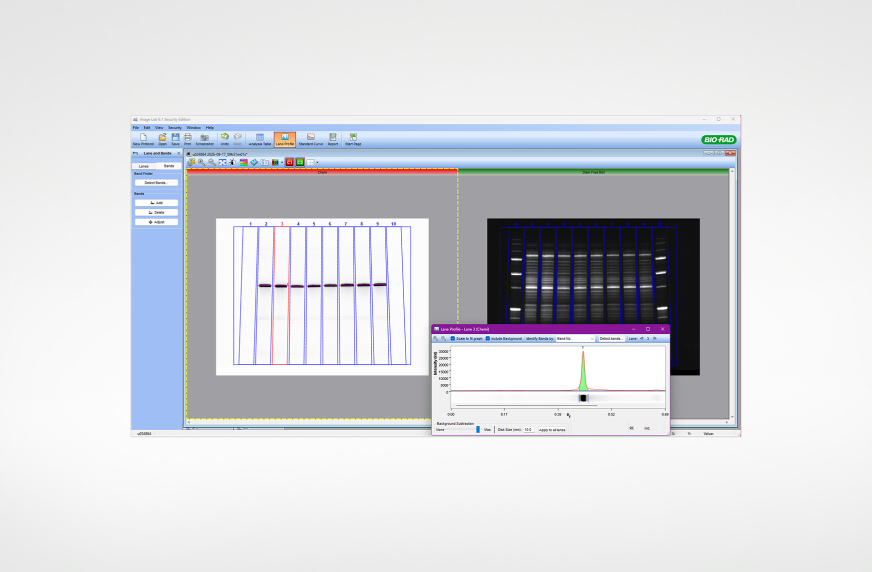Click the Background Subtraction slider handle
Viewport: 872px width, 572px height.
click(x=478, y=430)
